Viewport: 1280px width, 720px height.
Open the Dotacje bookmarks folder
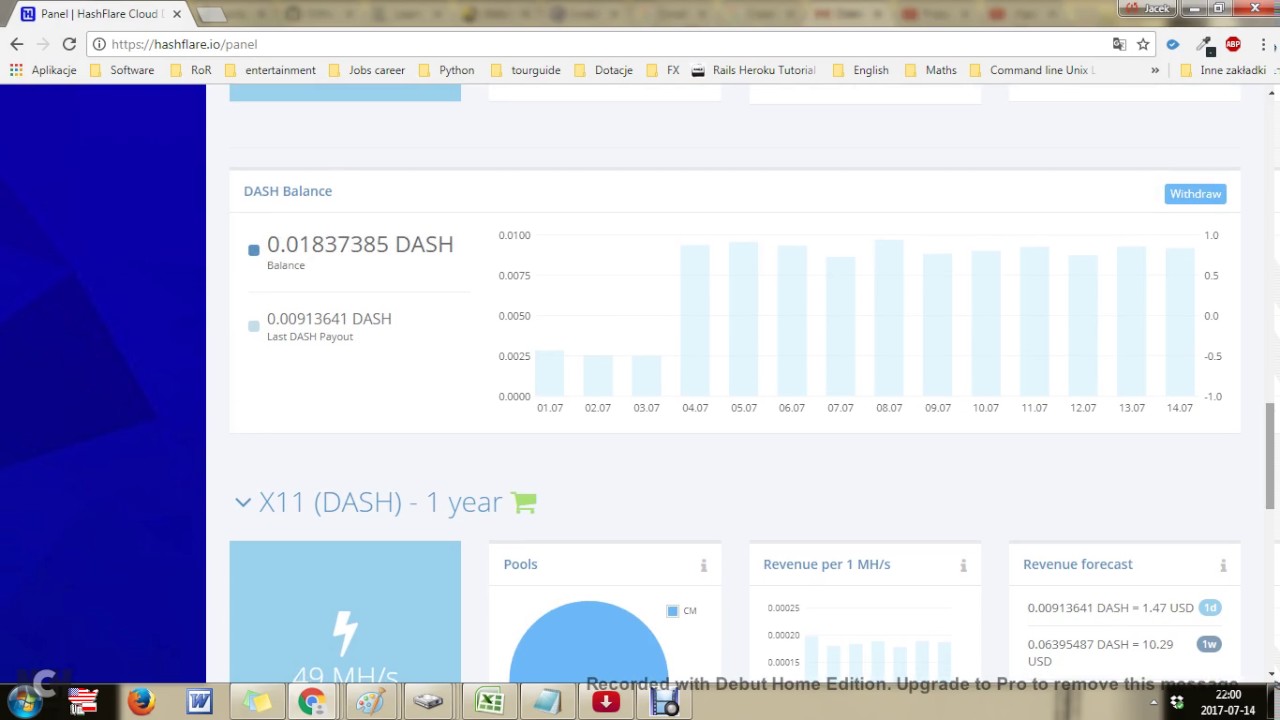point(603,70)
